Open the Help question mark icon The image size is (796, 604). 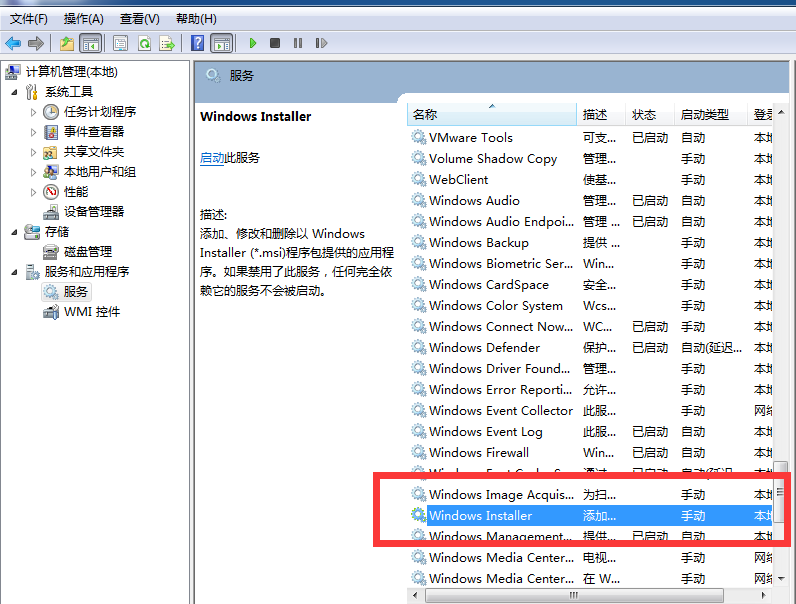[197, 44]
